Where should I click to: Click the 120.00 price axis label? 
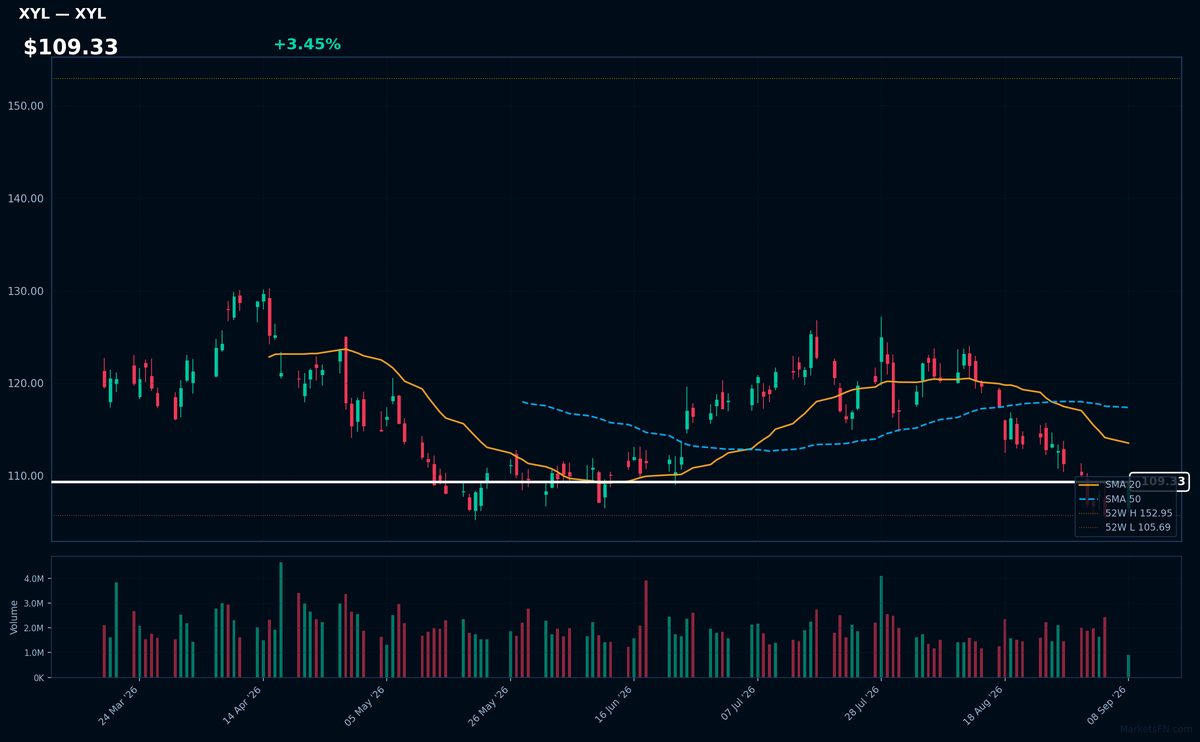pyautogui.click(x=26, y=383)
